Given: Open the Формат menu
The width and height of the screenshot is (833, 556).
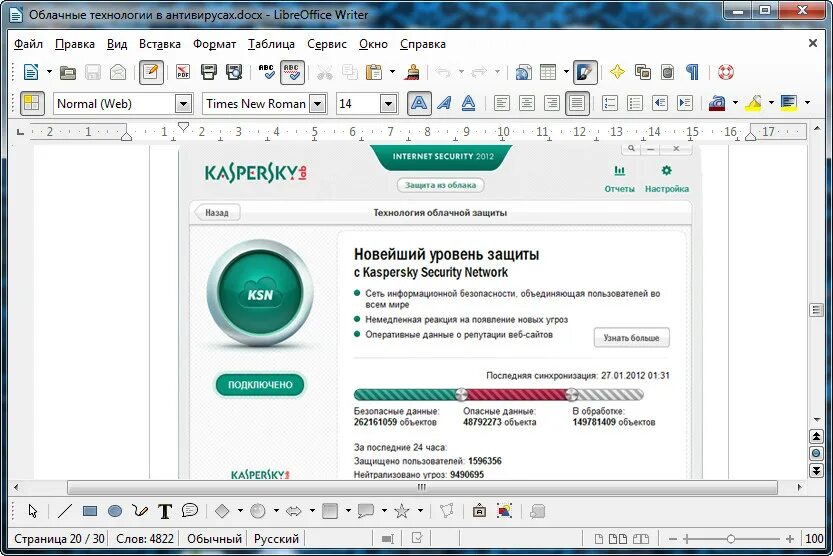Looking at the screenshot, I should point(214,44).
